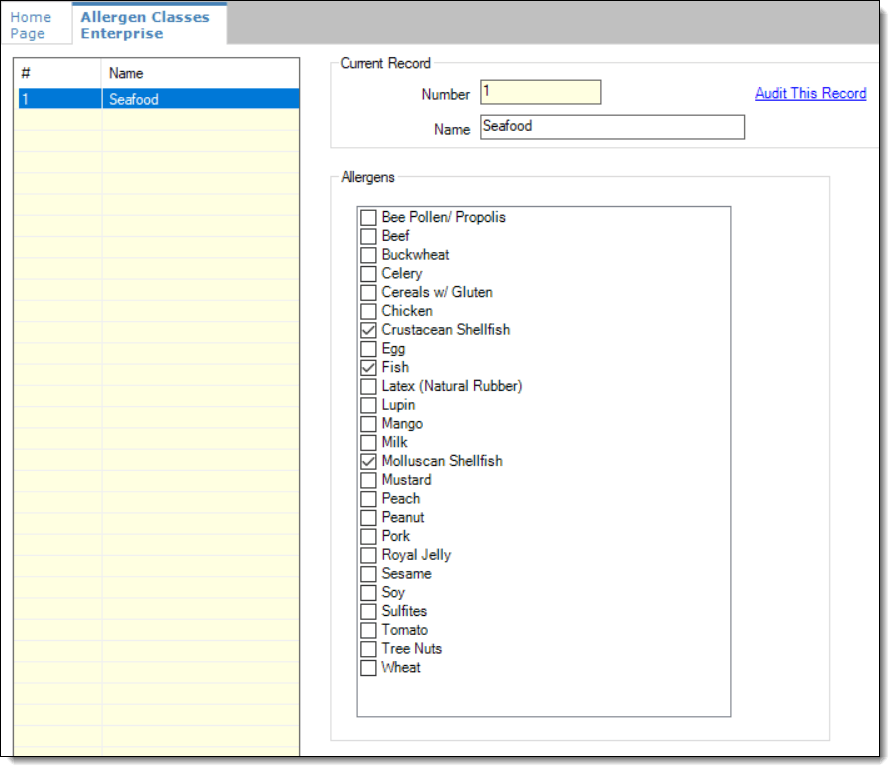
Task: Enable the Milk checkbox
Action: click(x=368, y=443)
